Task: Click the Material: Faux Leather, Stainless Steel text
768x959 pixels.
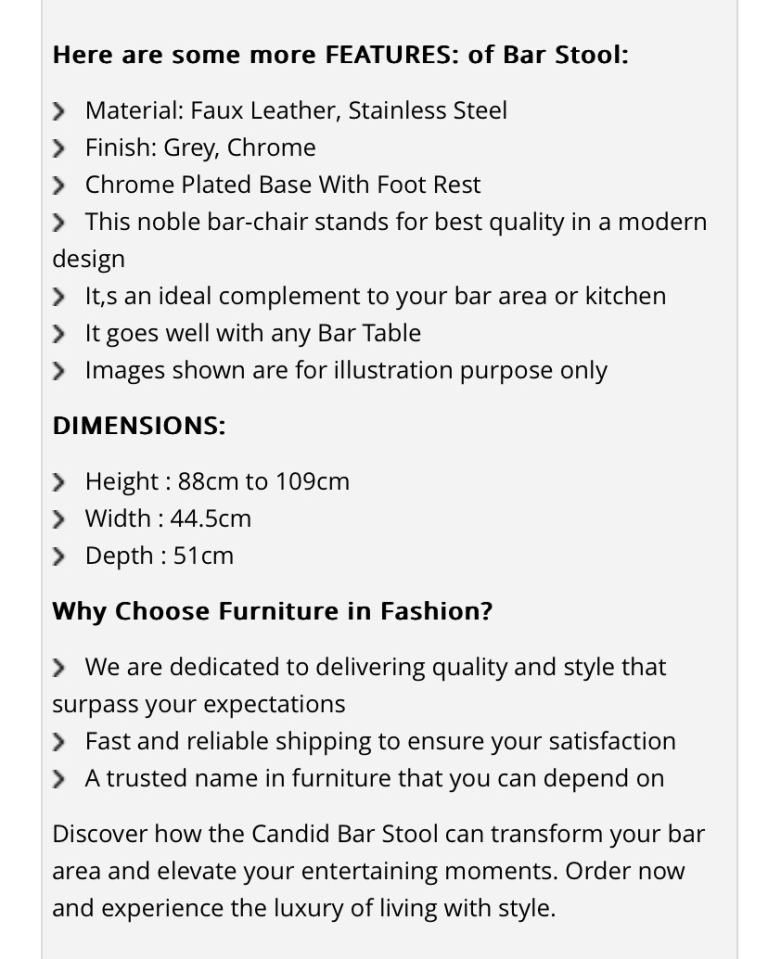Action: (296, 111)
